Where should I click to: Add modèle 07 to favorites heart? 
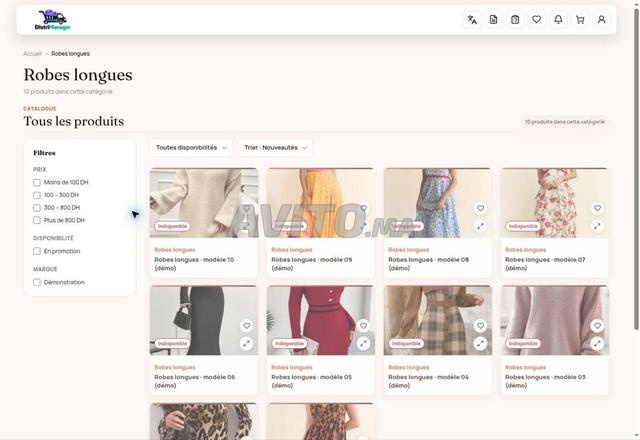point(597,208)
